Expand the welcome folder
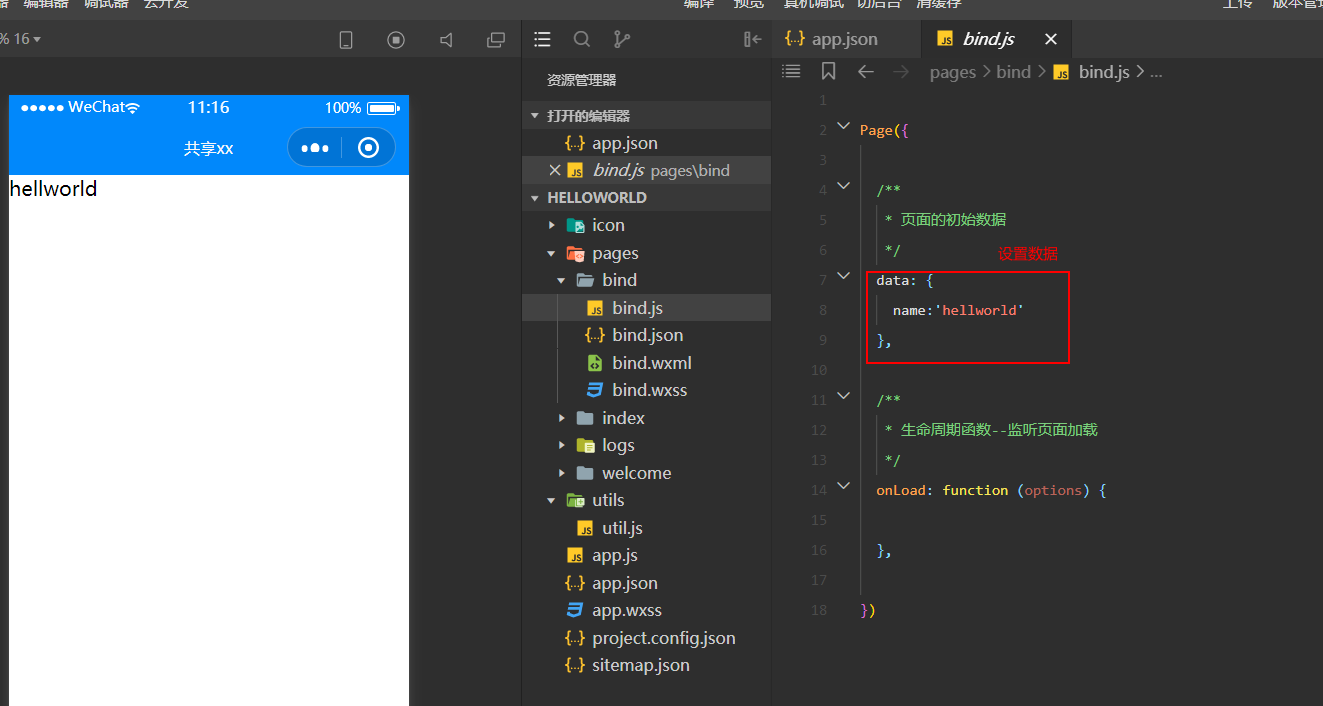This screenshot has width=1323, height=706. 562,473
